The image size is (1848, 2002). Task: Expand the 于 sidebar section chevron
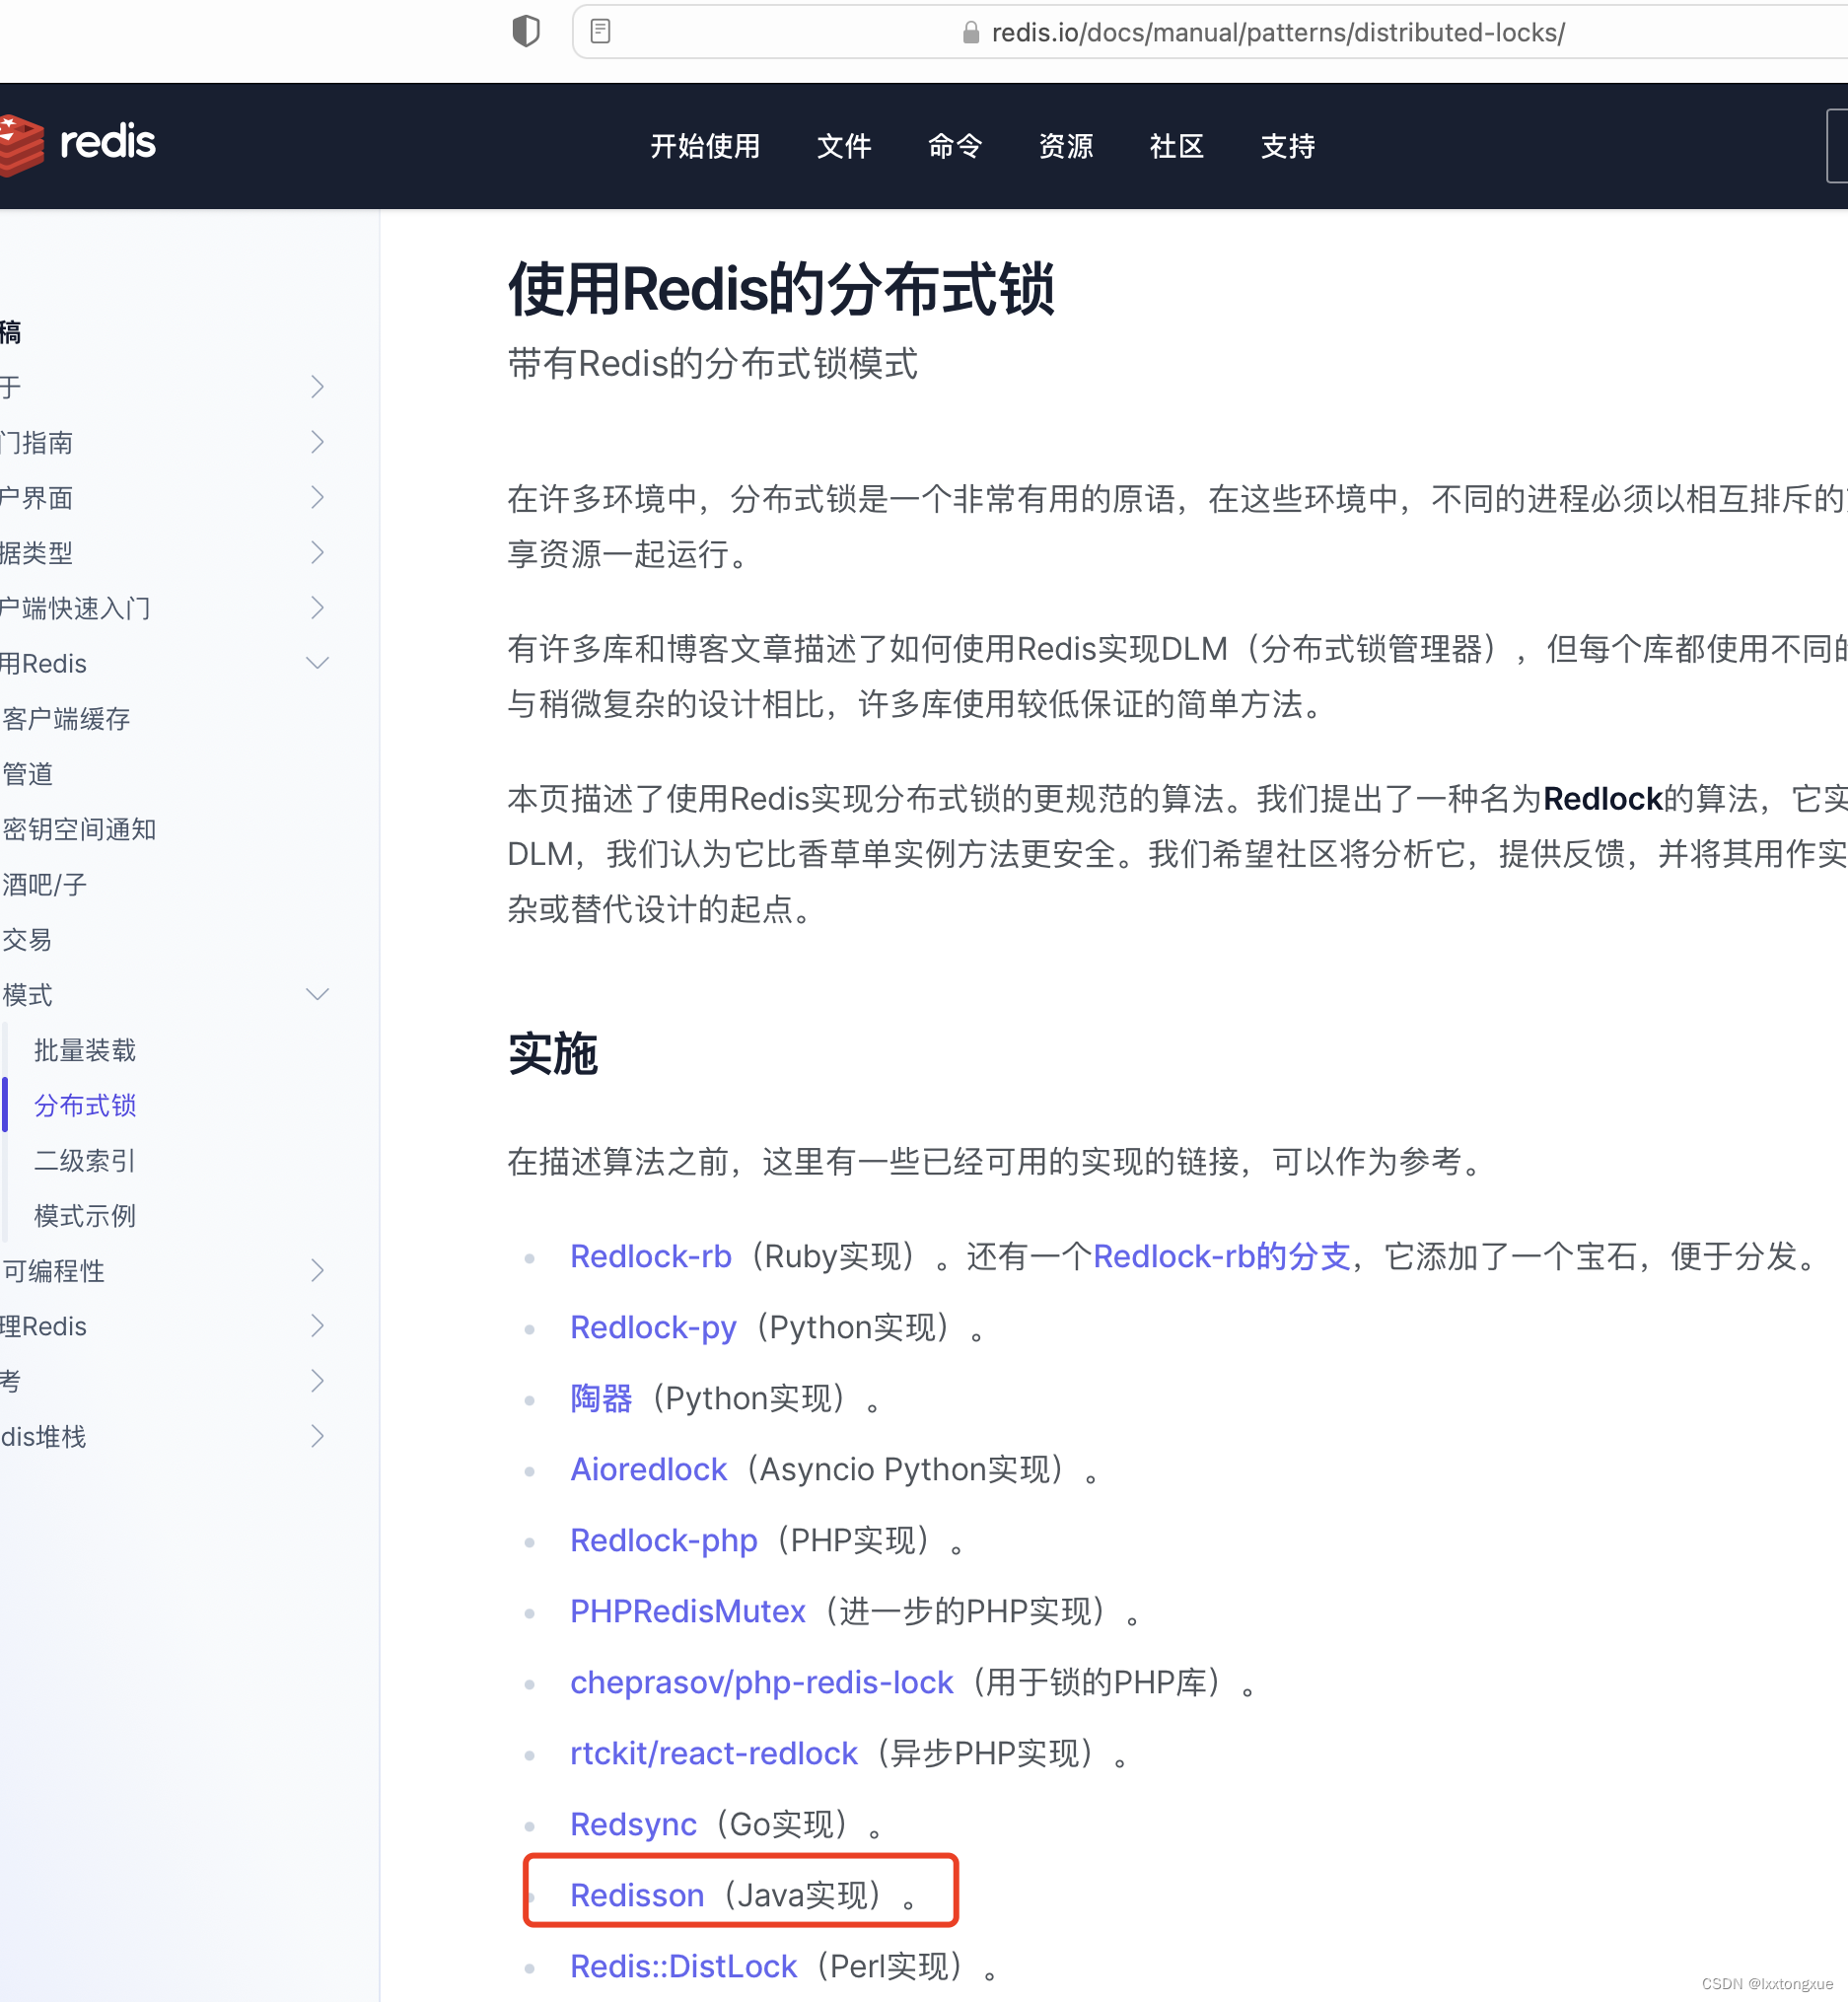click(317, 387)
